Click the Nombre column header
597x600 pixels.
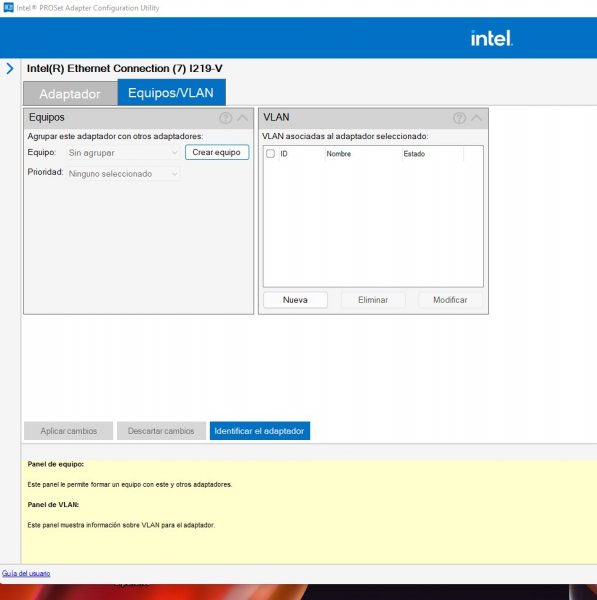coord(339,154)
